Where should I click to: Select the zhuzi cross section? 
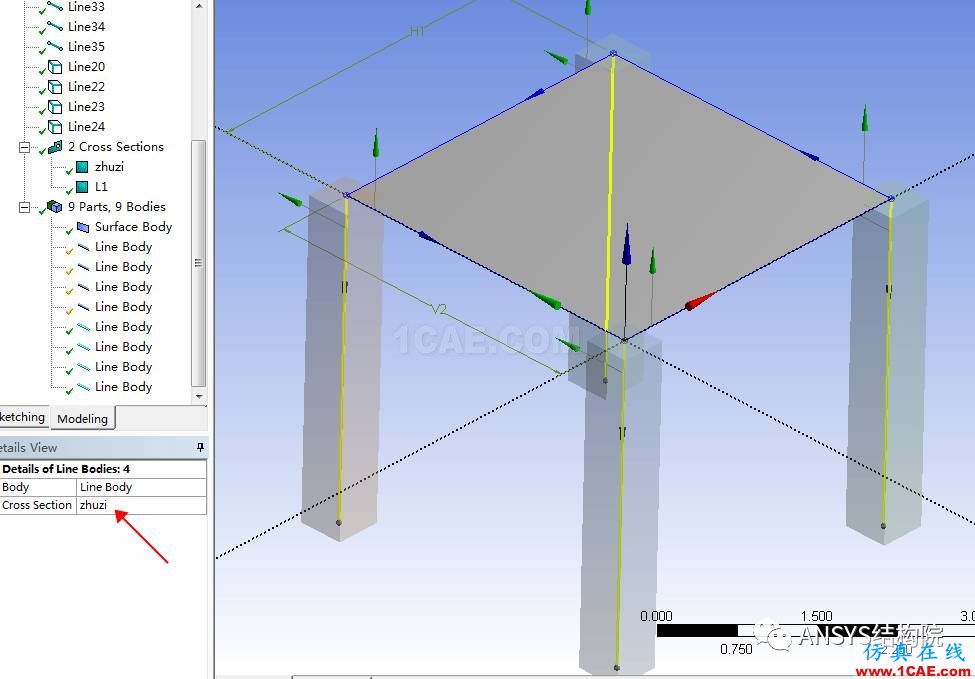point(109,167)
